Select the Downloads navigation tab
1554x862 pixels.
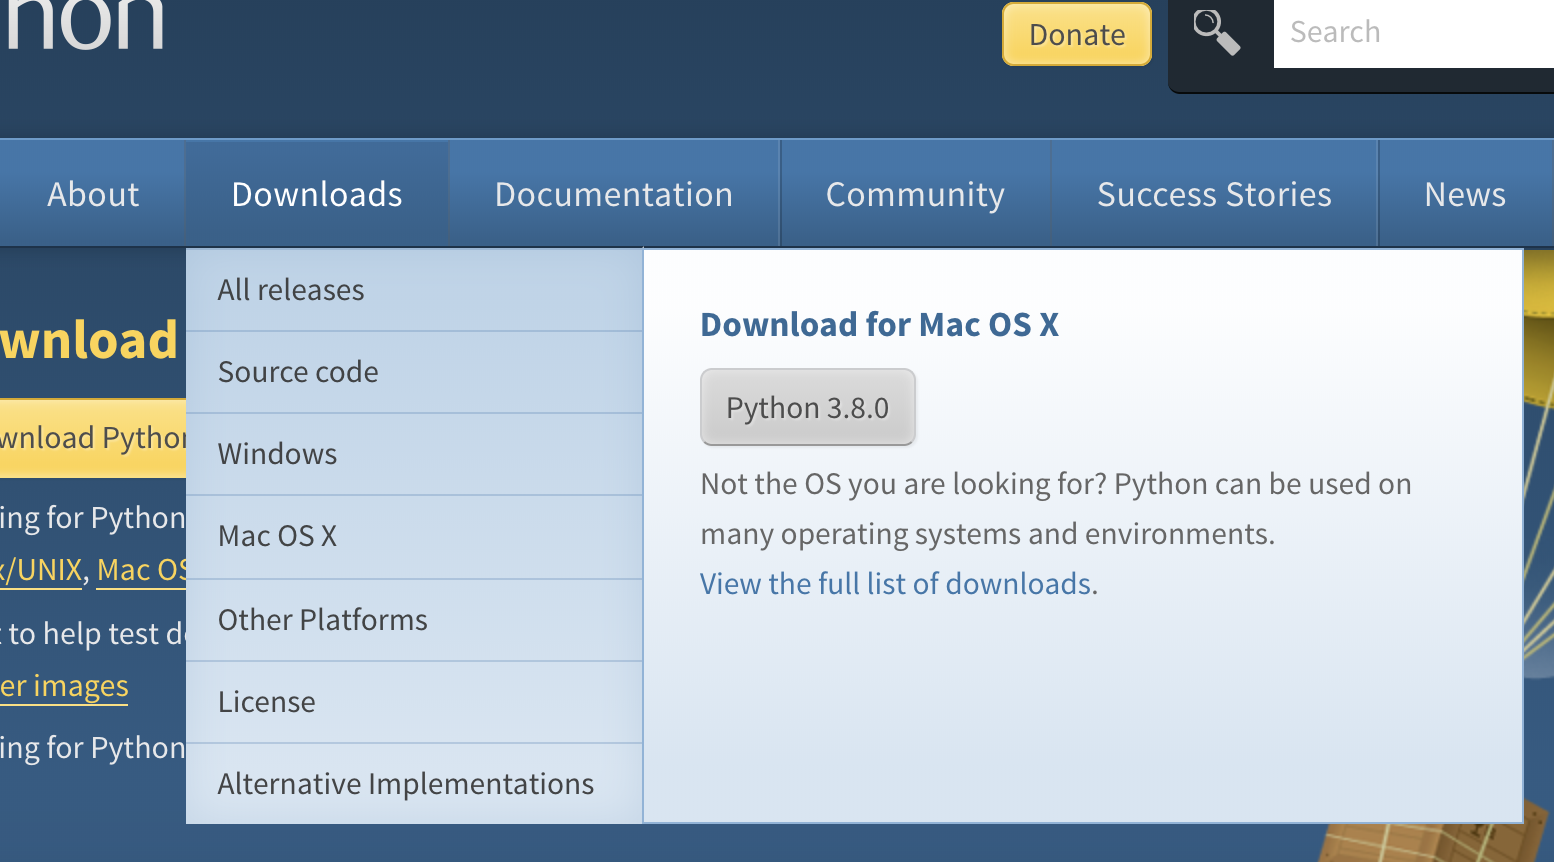317,194
